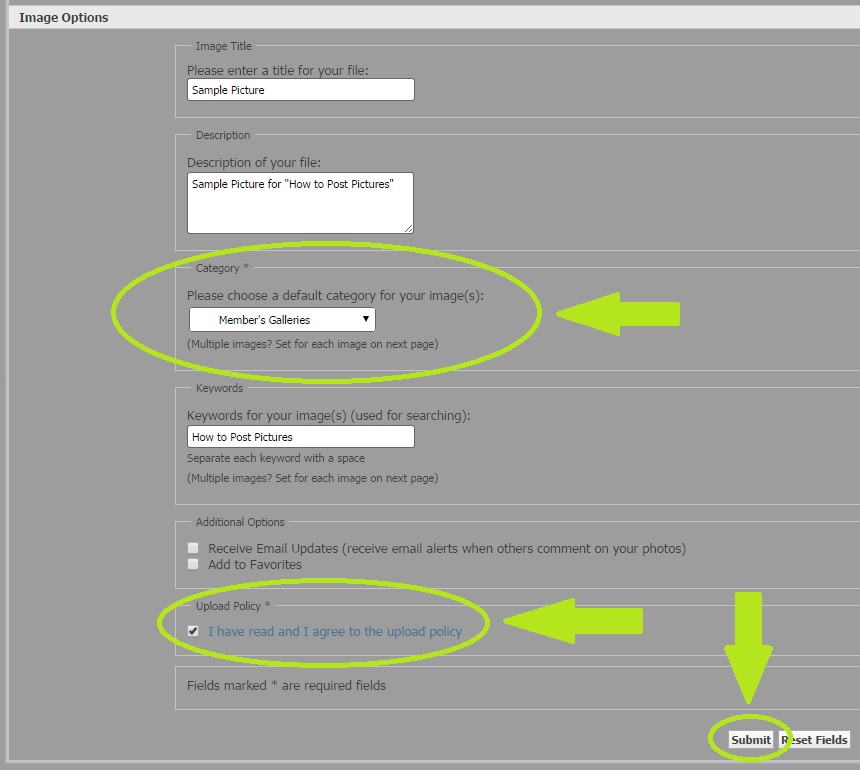
Task: Uncheck the upload policy agreement checkbox
Action: pos(193,631)
